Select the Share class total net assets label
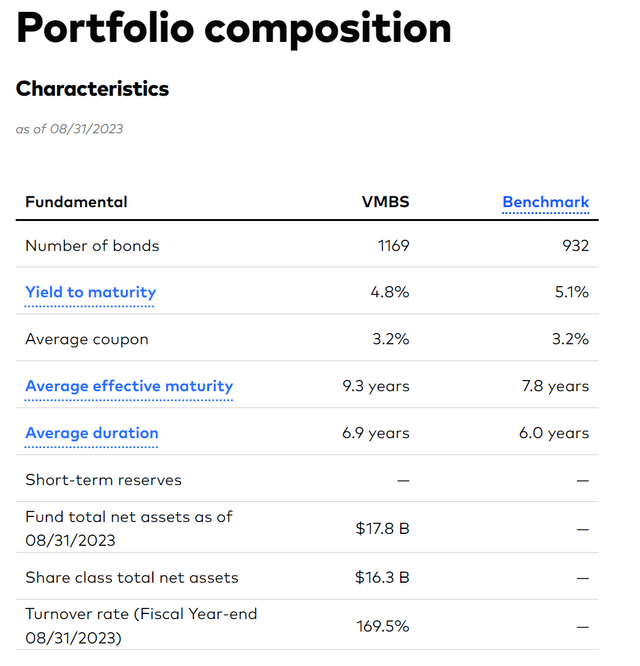640x666 pixels. [131, 578]
